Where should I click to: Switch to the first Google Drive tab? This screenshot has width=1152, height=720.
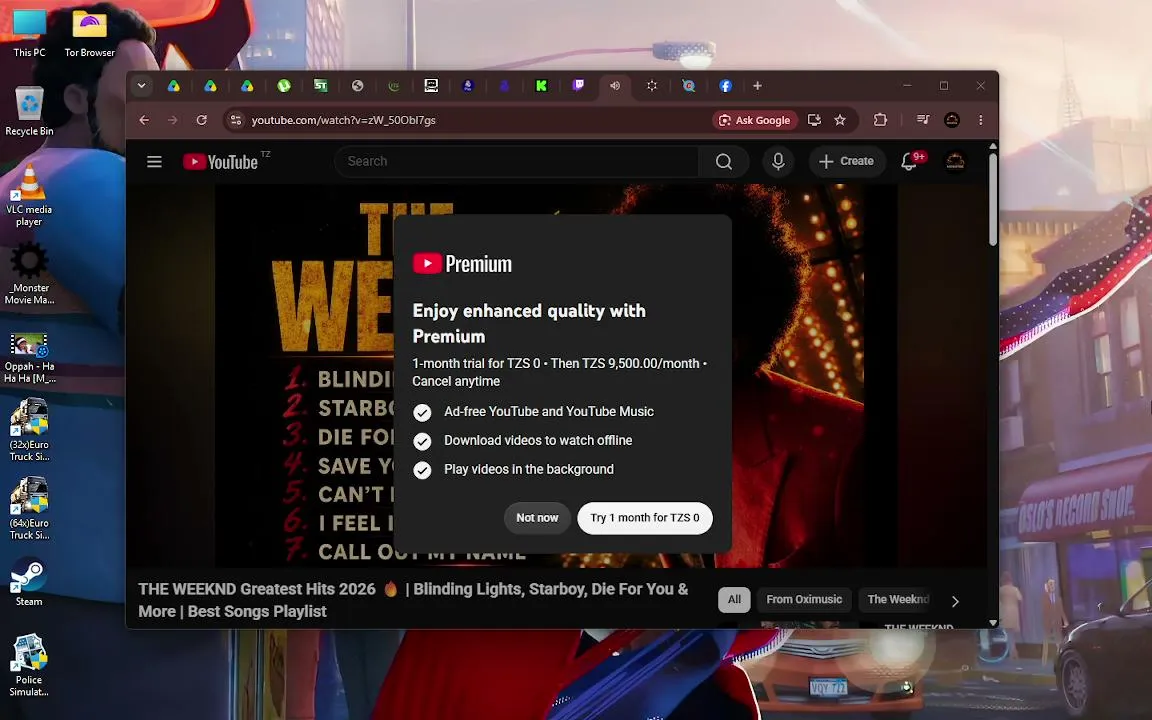(x=173, y=86)
